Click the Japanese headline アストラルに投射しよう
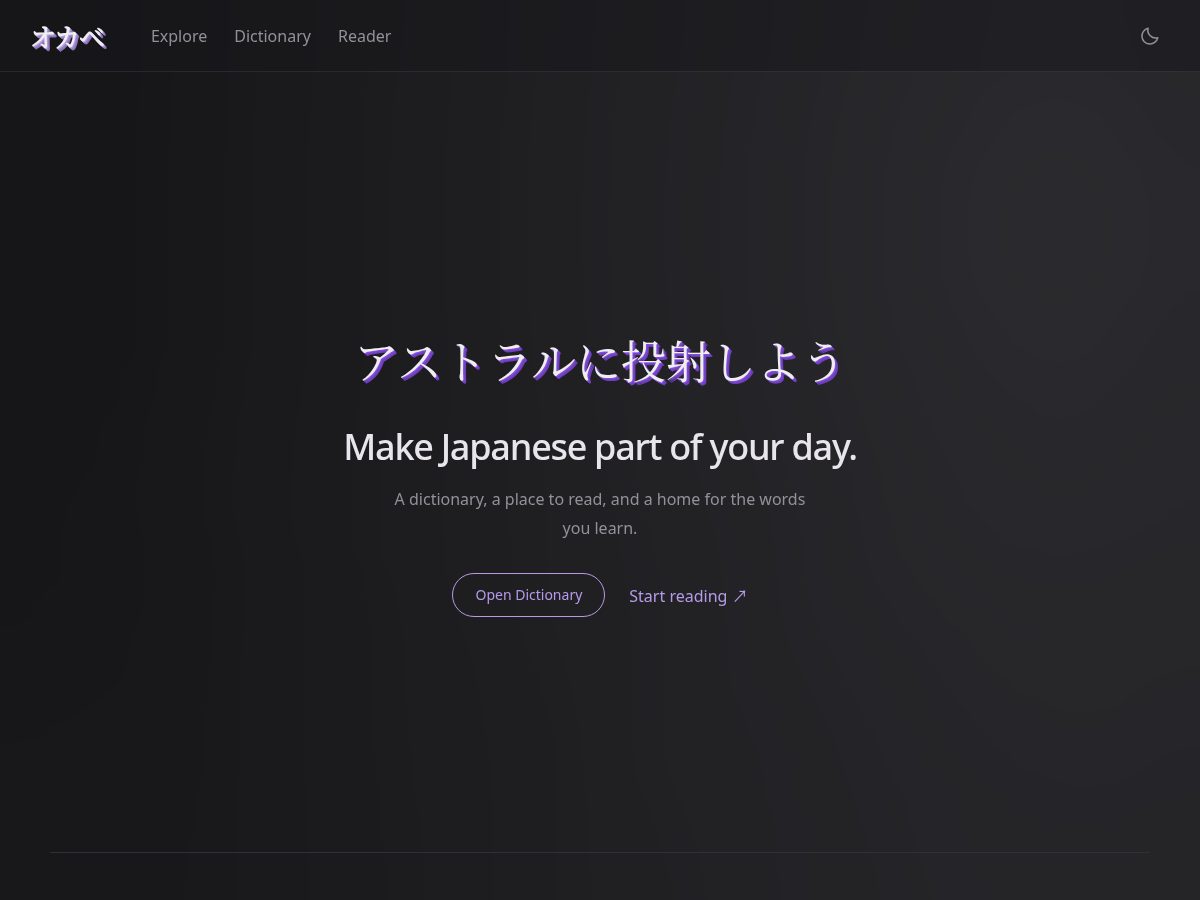The height and width of the screenshot is (900, 1200). [x=600, y=362]
